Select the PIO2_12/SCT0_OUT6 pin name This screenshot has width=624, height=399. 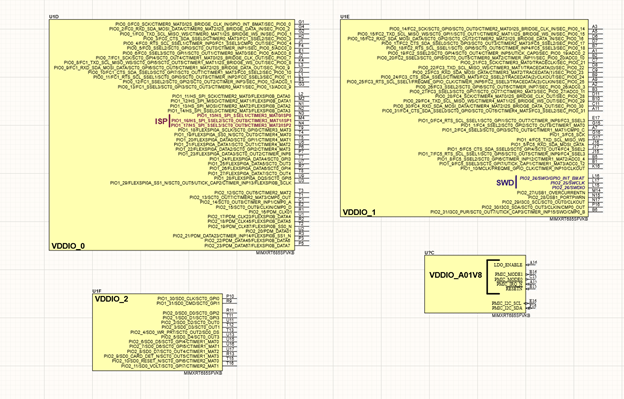click(253, 193)
